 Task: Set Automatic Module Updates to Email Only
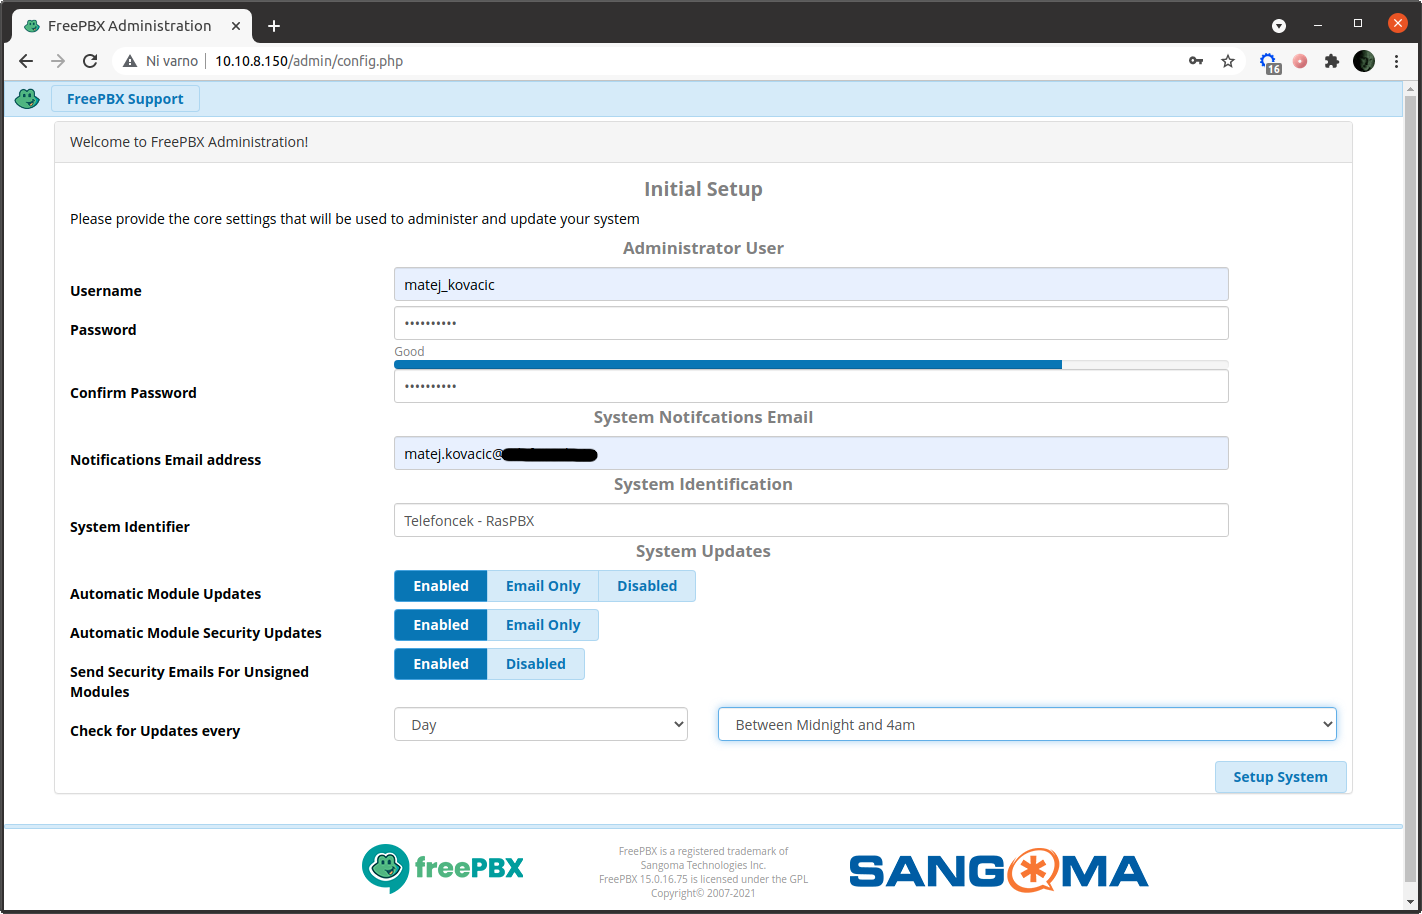542,585
